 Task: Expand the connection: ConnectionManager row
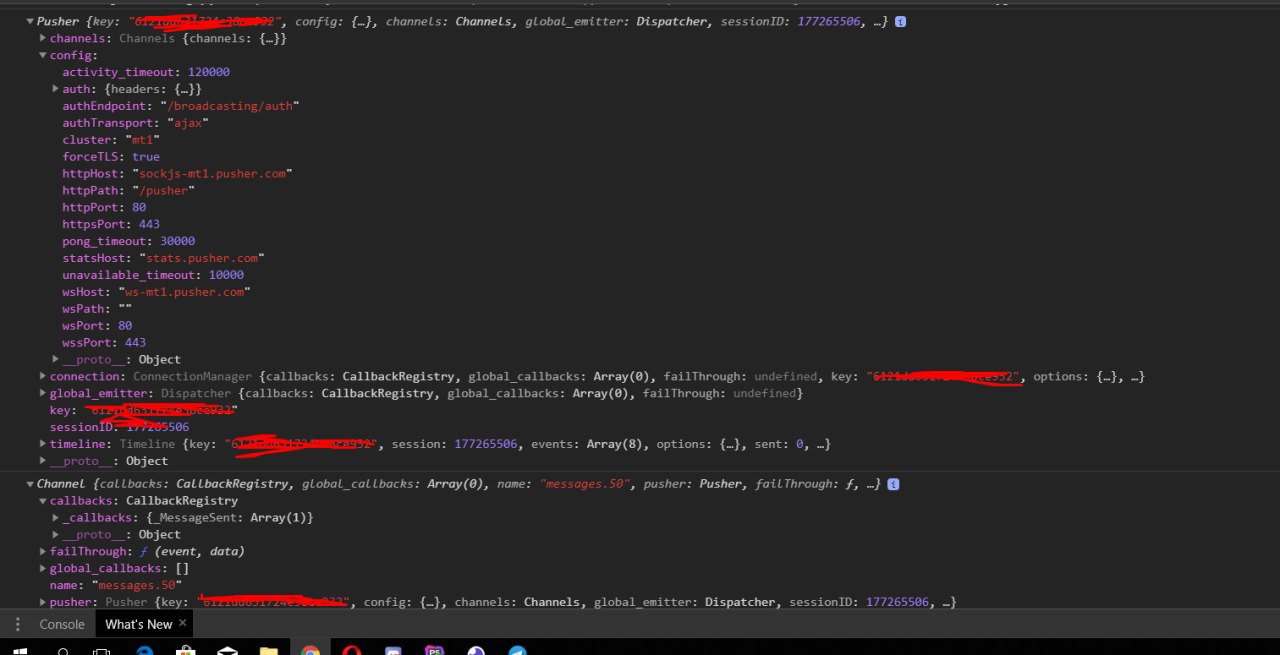(x=42, y=376)
